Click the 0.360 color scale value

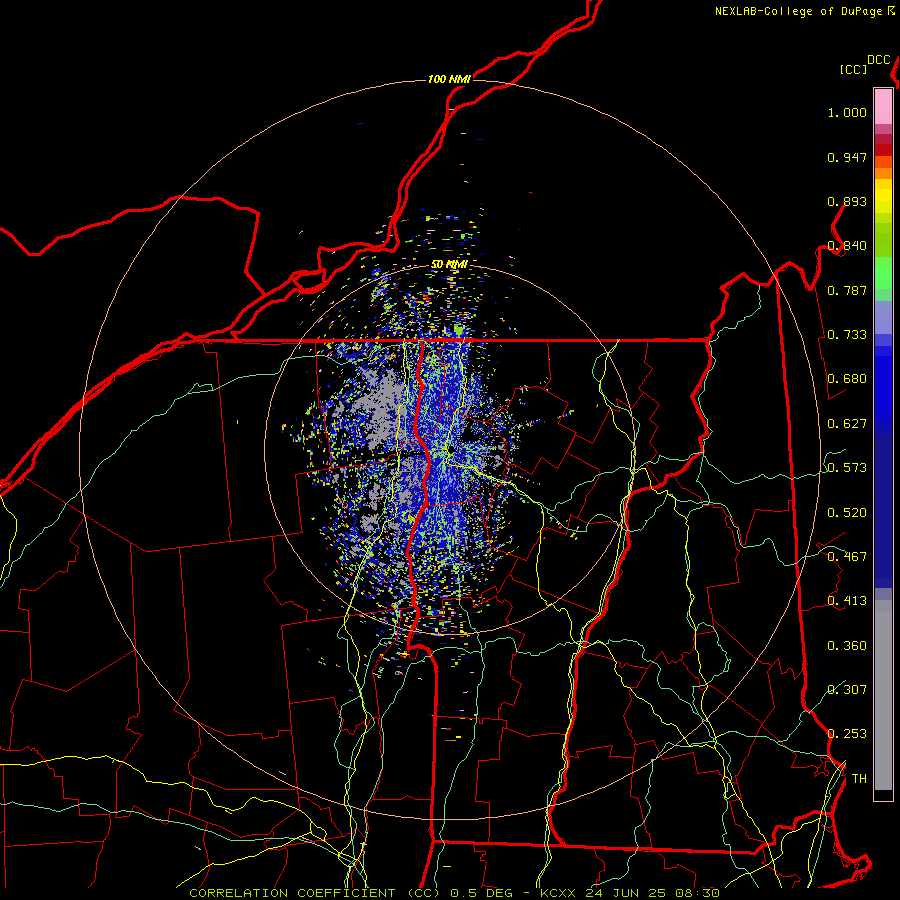point(847,646)
